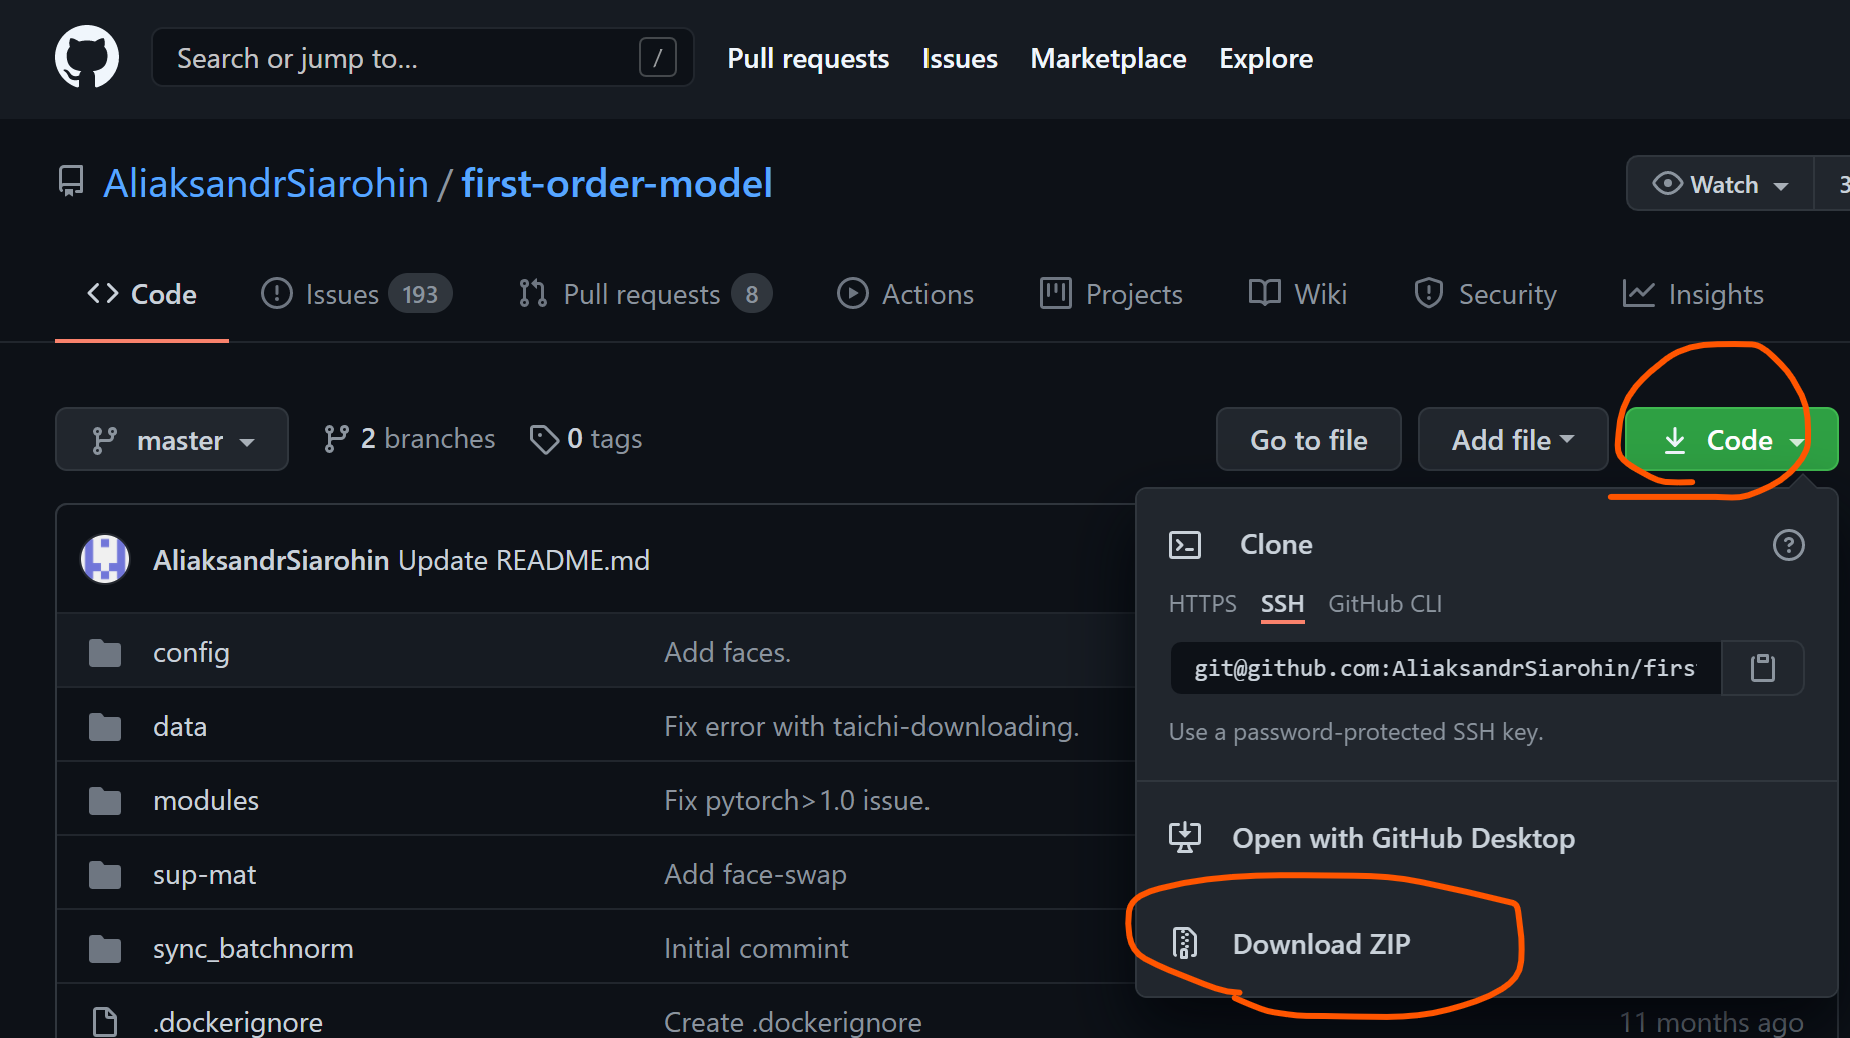Go to Marketplace
Screen dimensions: 1850x1038
(x=1108, y=59)
